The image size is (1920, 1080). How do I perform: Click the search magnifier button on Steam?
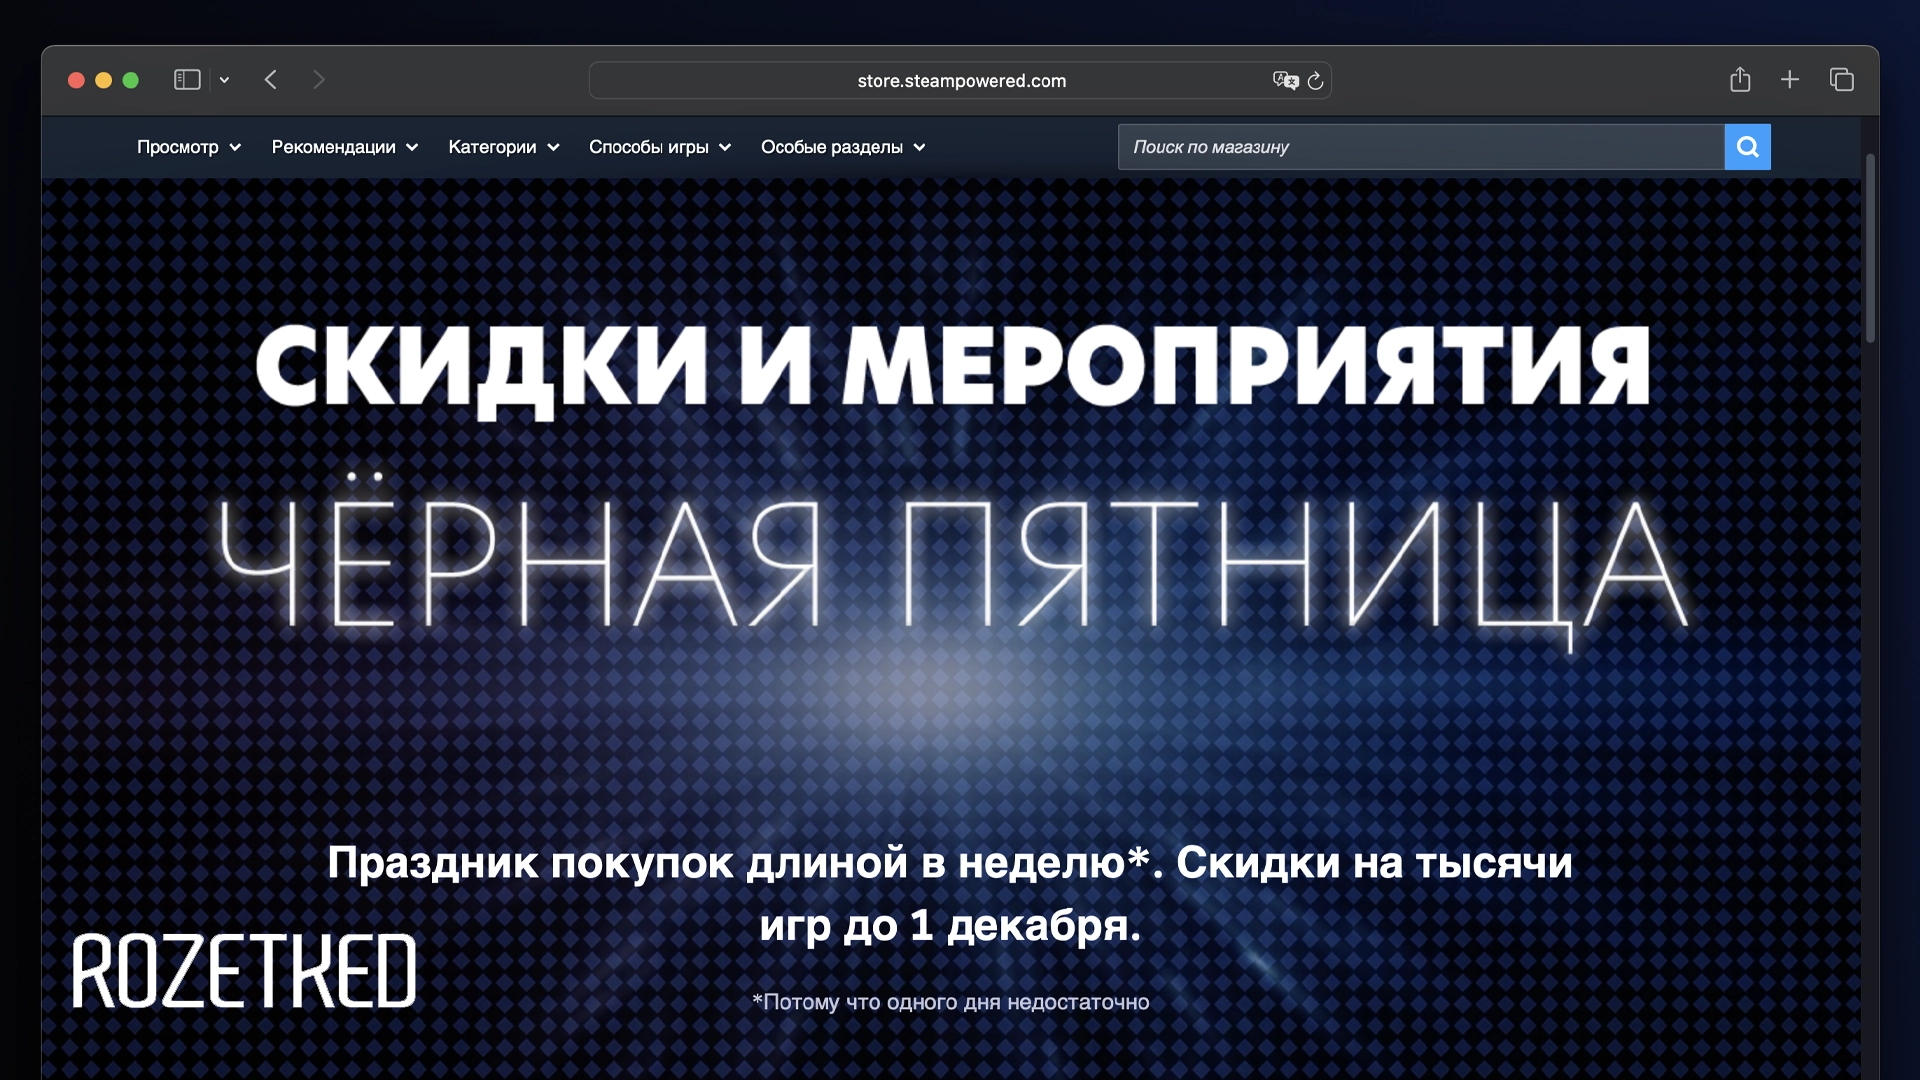tap(1747, 147)
